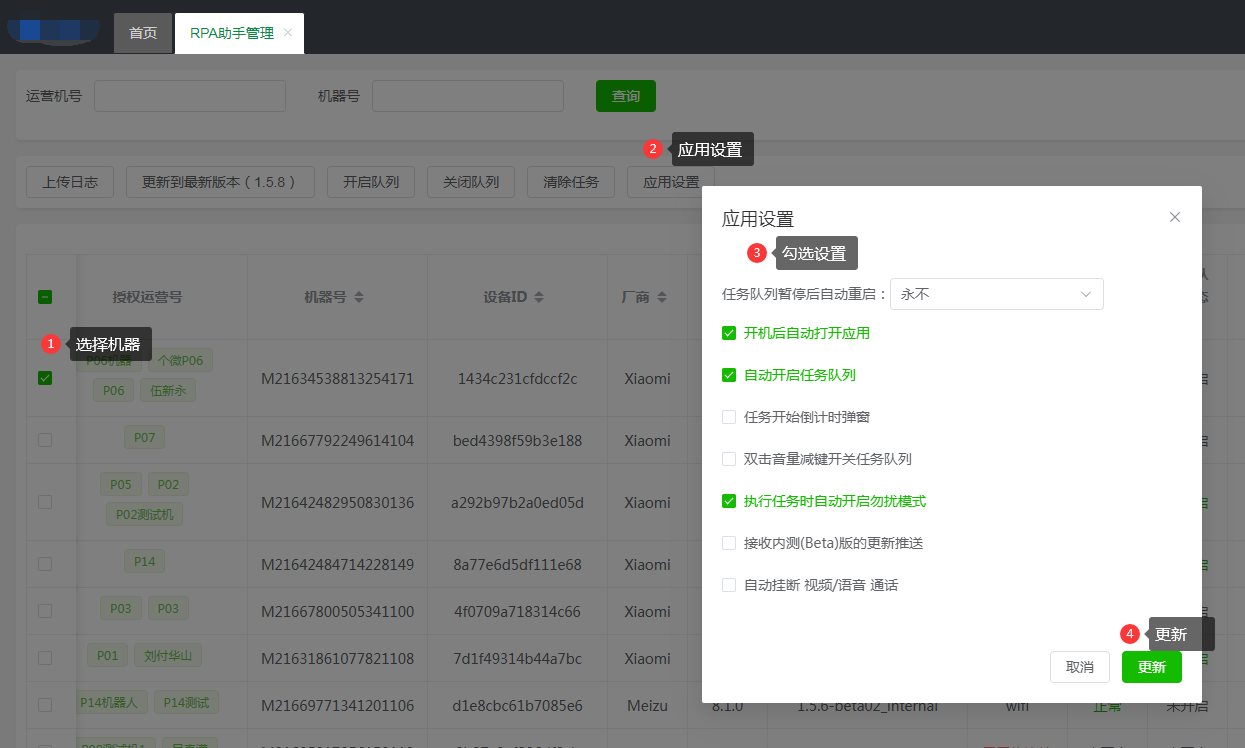Enable 自动挂断 视频/语音 通话 checkbox
1245x748 pixels.
729,585
